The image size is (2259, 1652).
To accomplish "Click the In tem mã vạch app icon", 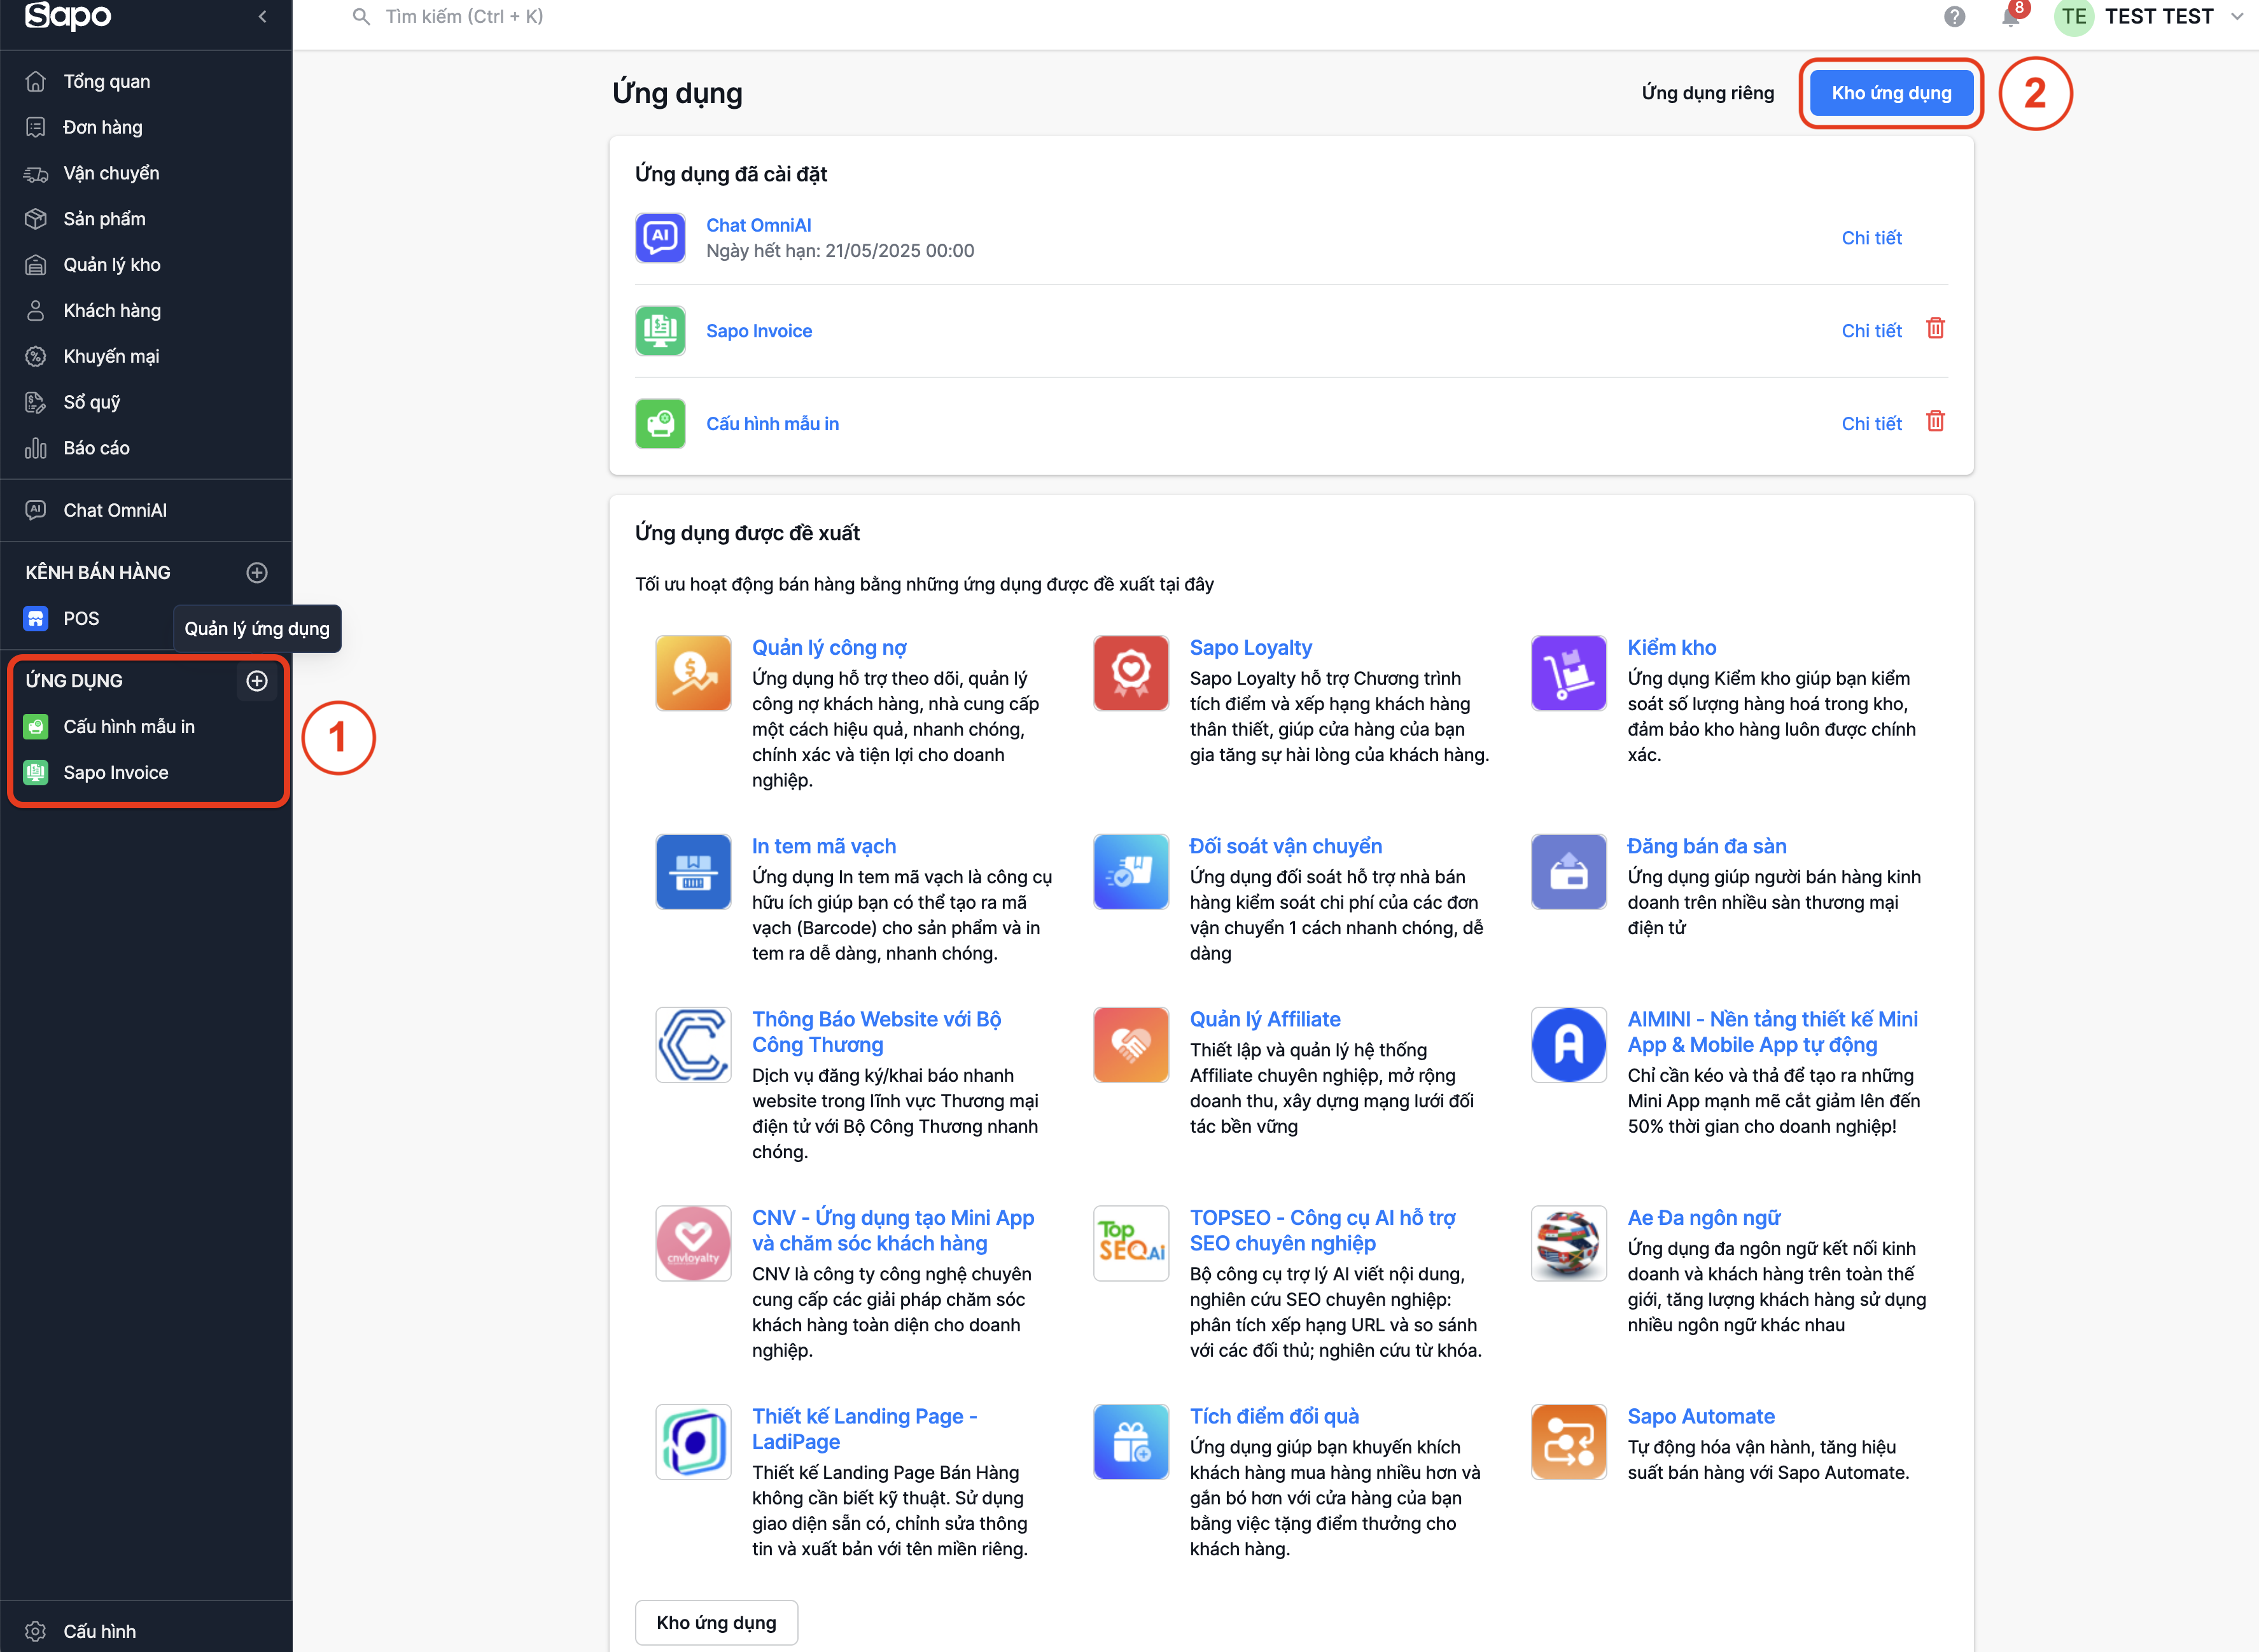I will [693, 872].
